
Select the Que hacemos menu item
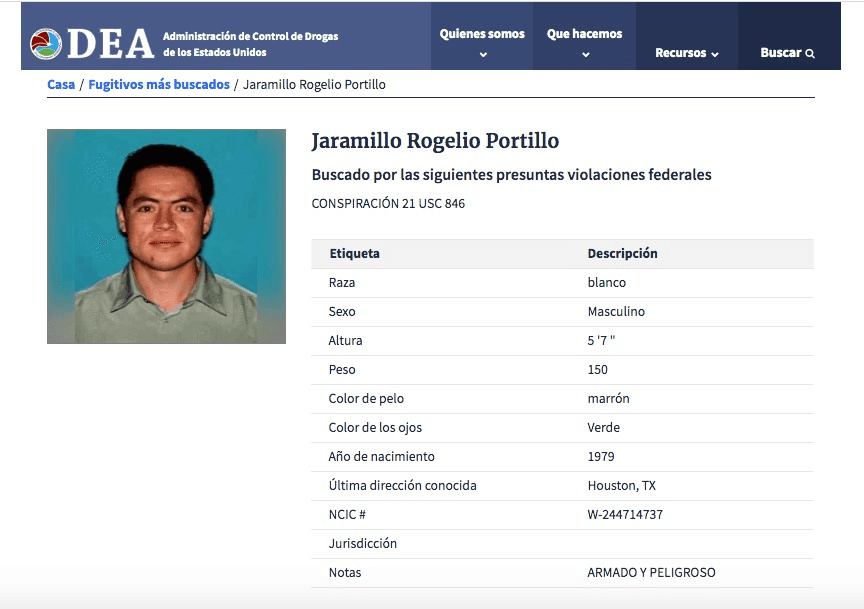(x=584, y=32)
